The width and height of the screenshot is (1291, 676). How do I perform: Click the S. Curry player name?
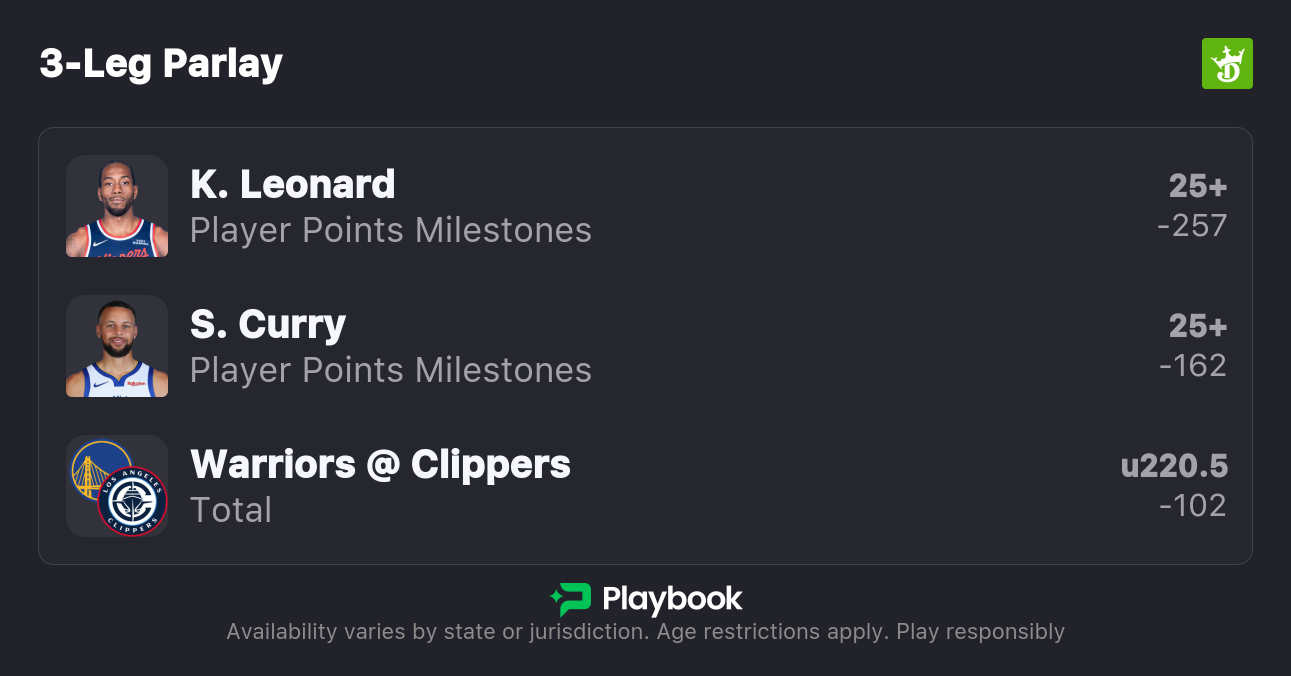pyautogui.click(x=268, y=324)
